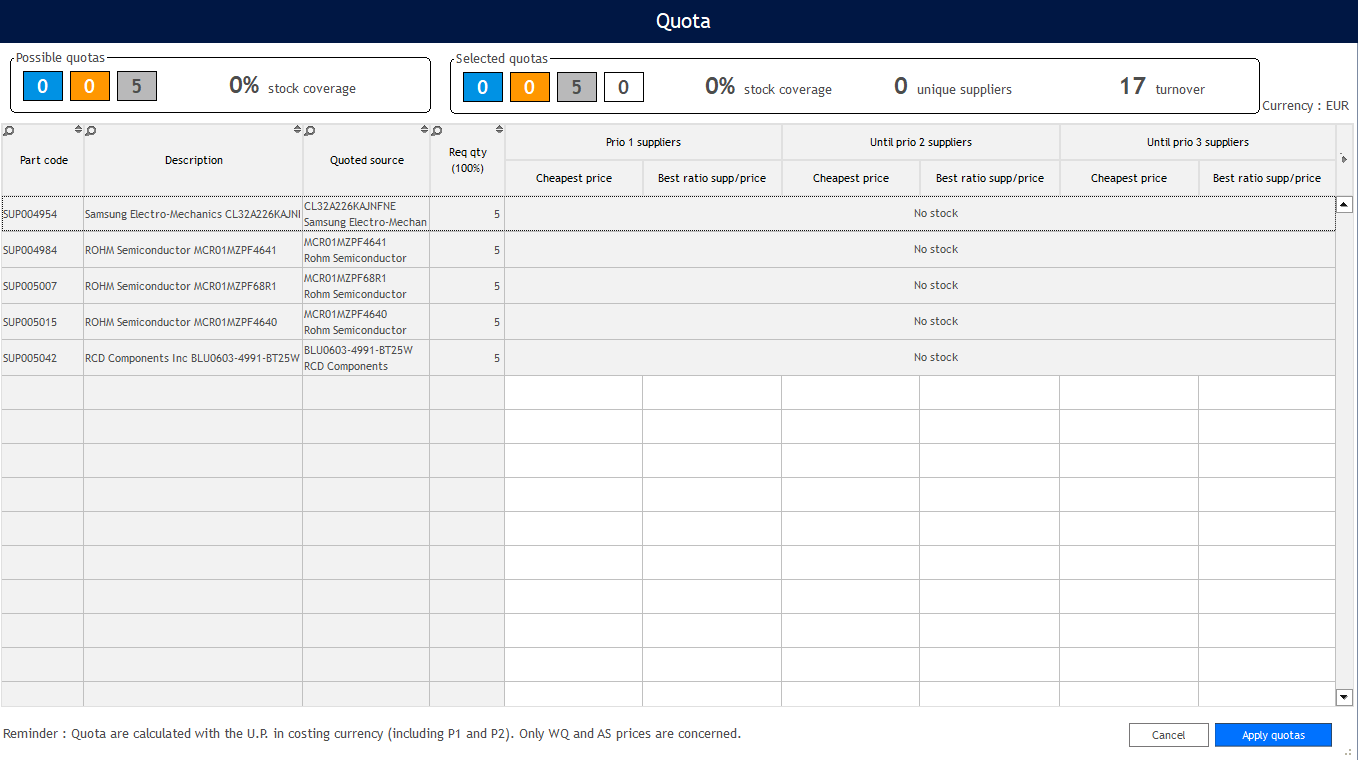The image size is (1358, 760).
Task: Click the orange swatch in Selected quotas
Action: (x=529, y=88)
